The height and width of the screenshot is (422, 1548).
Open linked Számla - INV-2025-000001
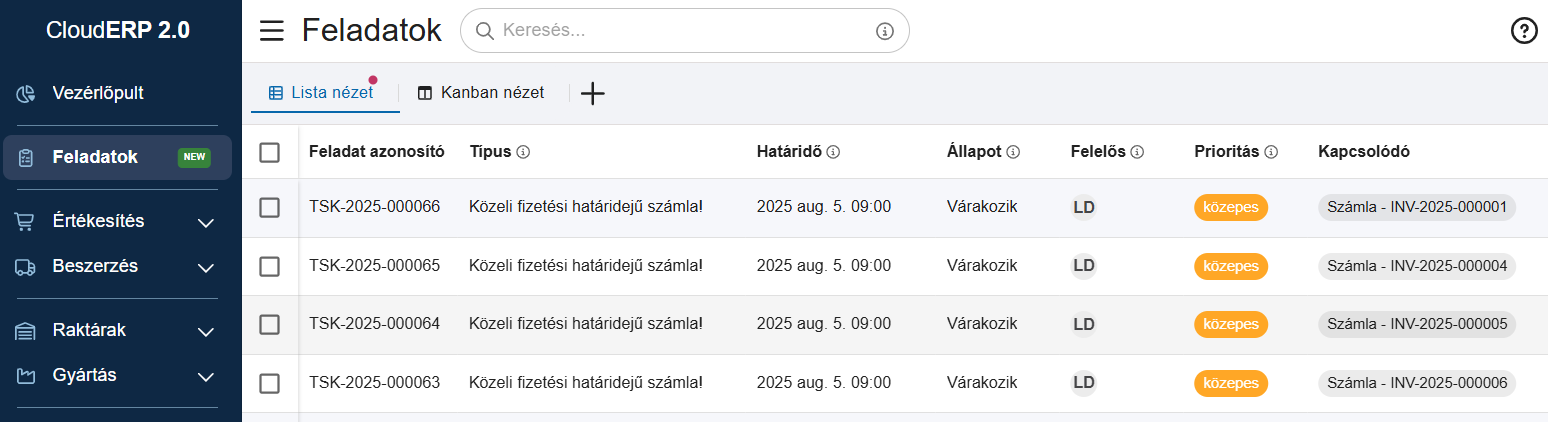coord(1417,207)
